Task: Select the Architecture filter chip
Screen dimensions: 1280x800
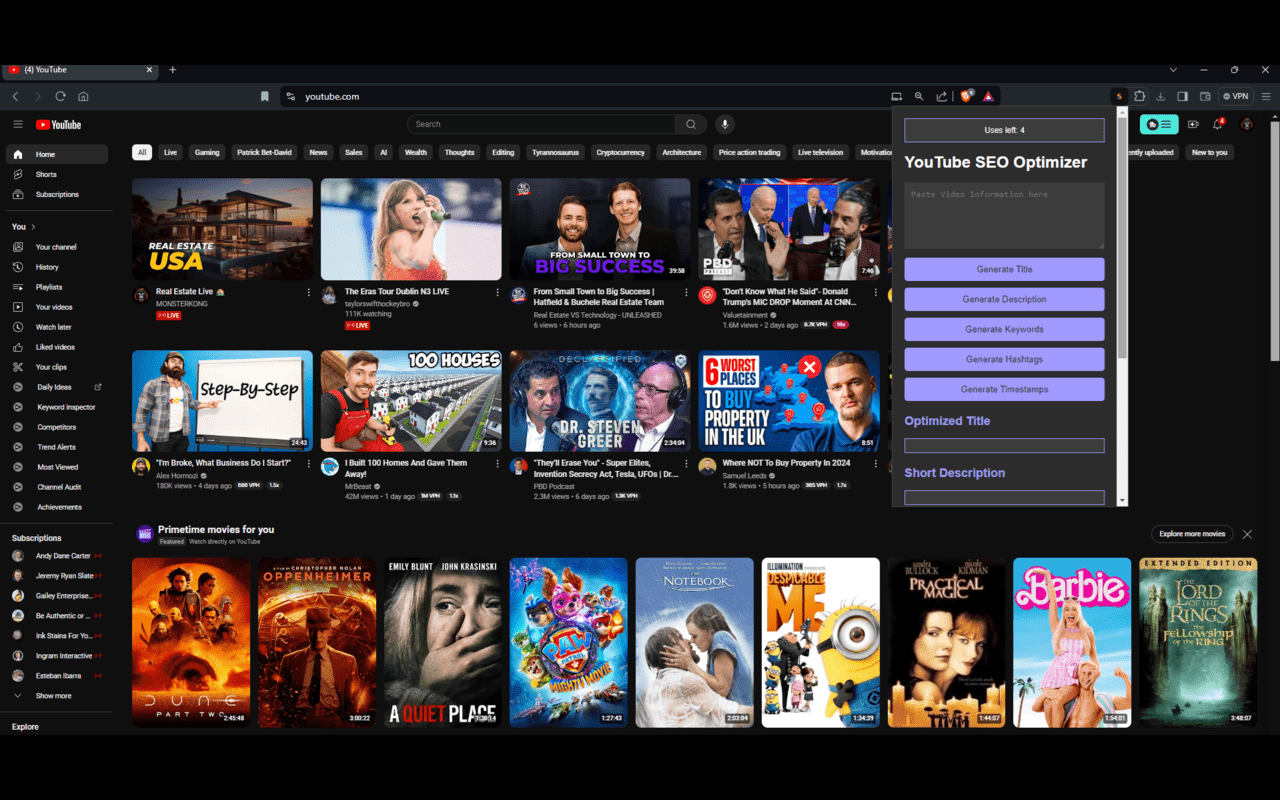Action: (682, 152)
